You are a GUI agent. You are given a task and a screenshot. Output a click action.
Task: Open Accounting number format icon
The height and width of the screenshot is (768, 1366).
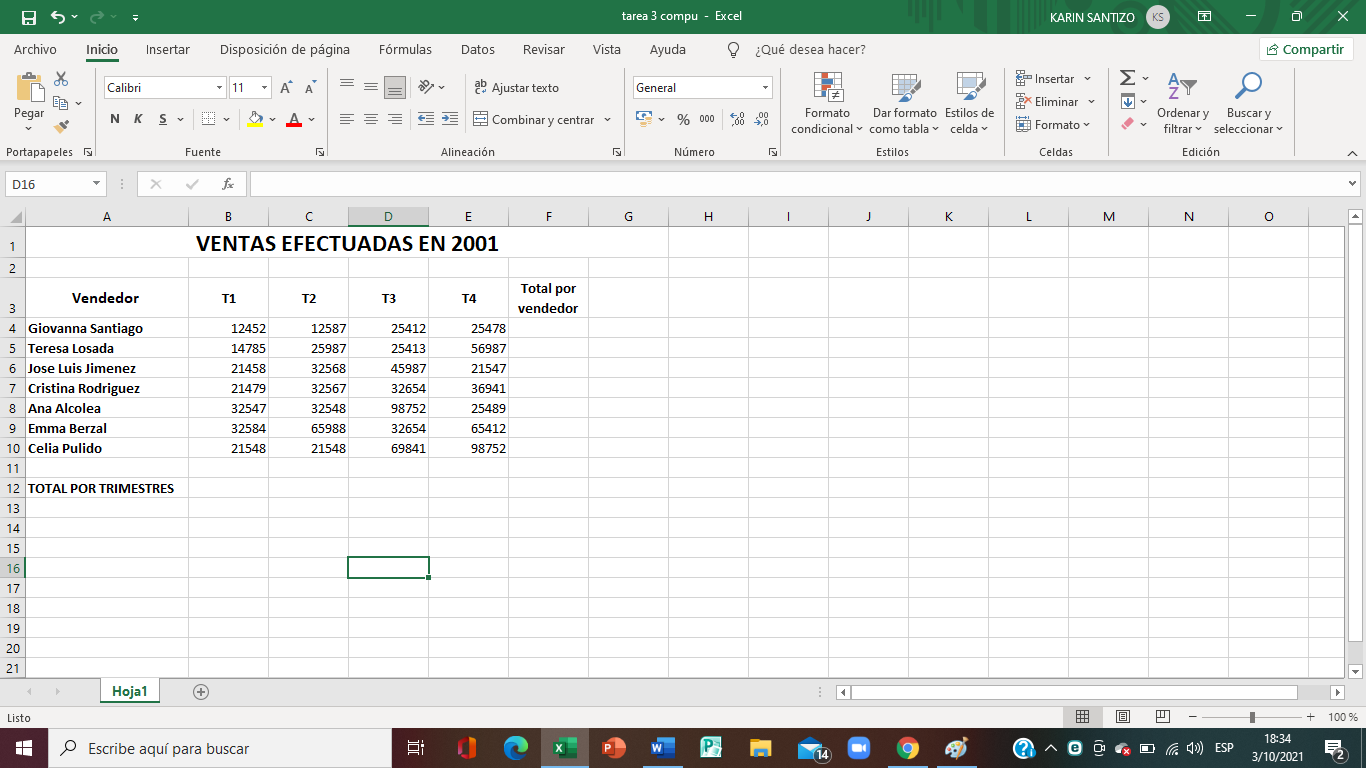tap(644, 119)
